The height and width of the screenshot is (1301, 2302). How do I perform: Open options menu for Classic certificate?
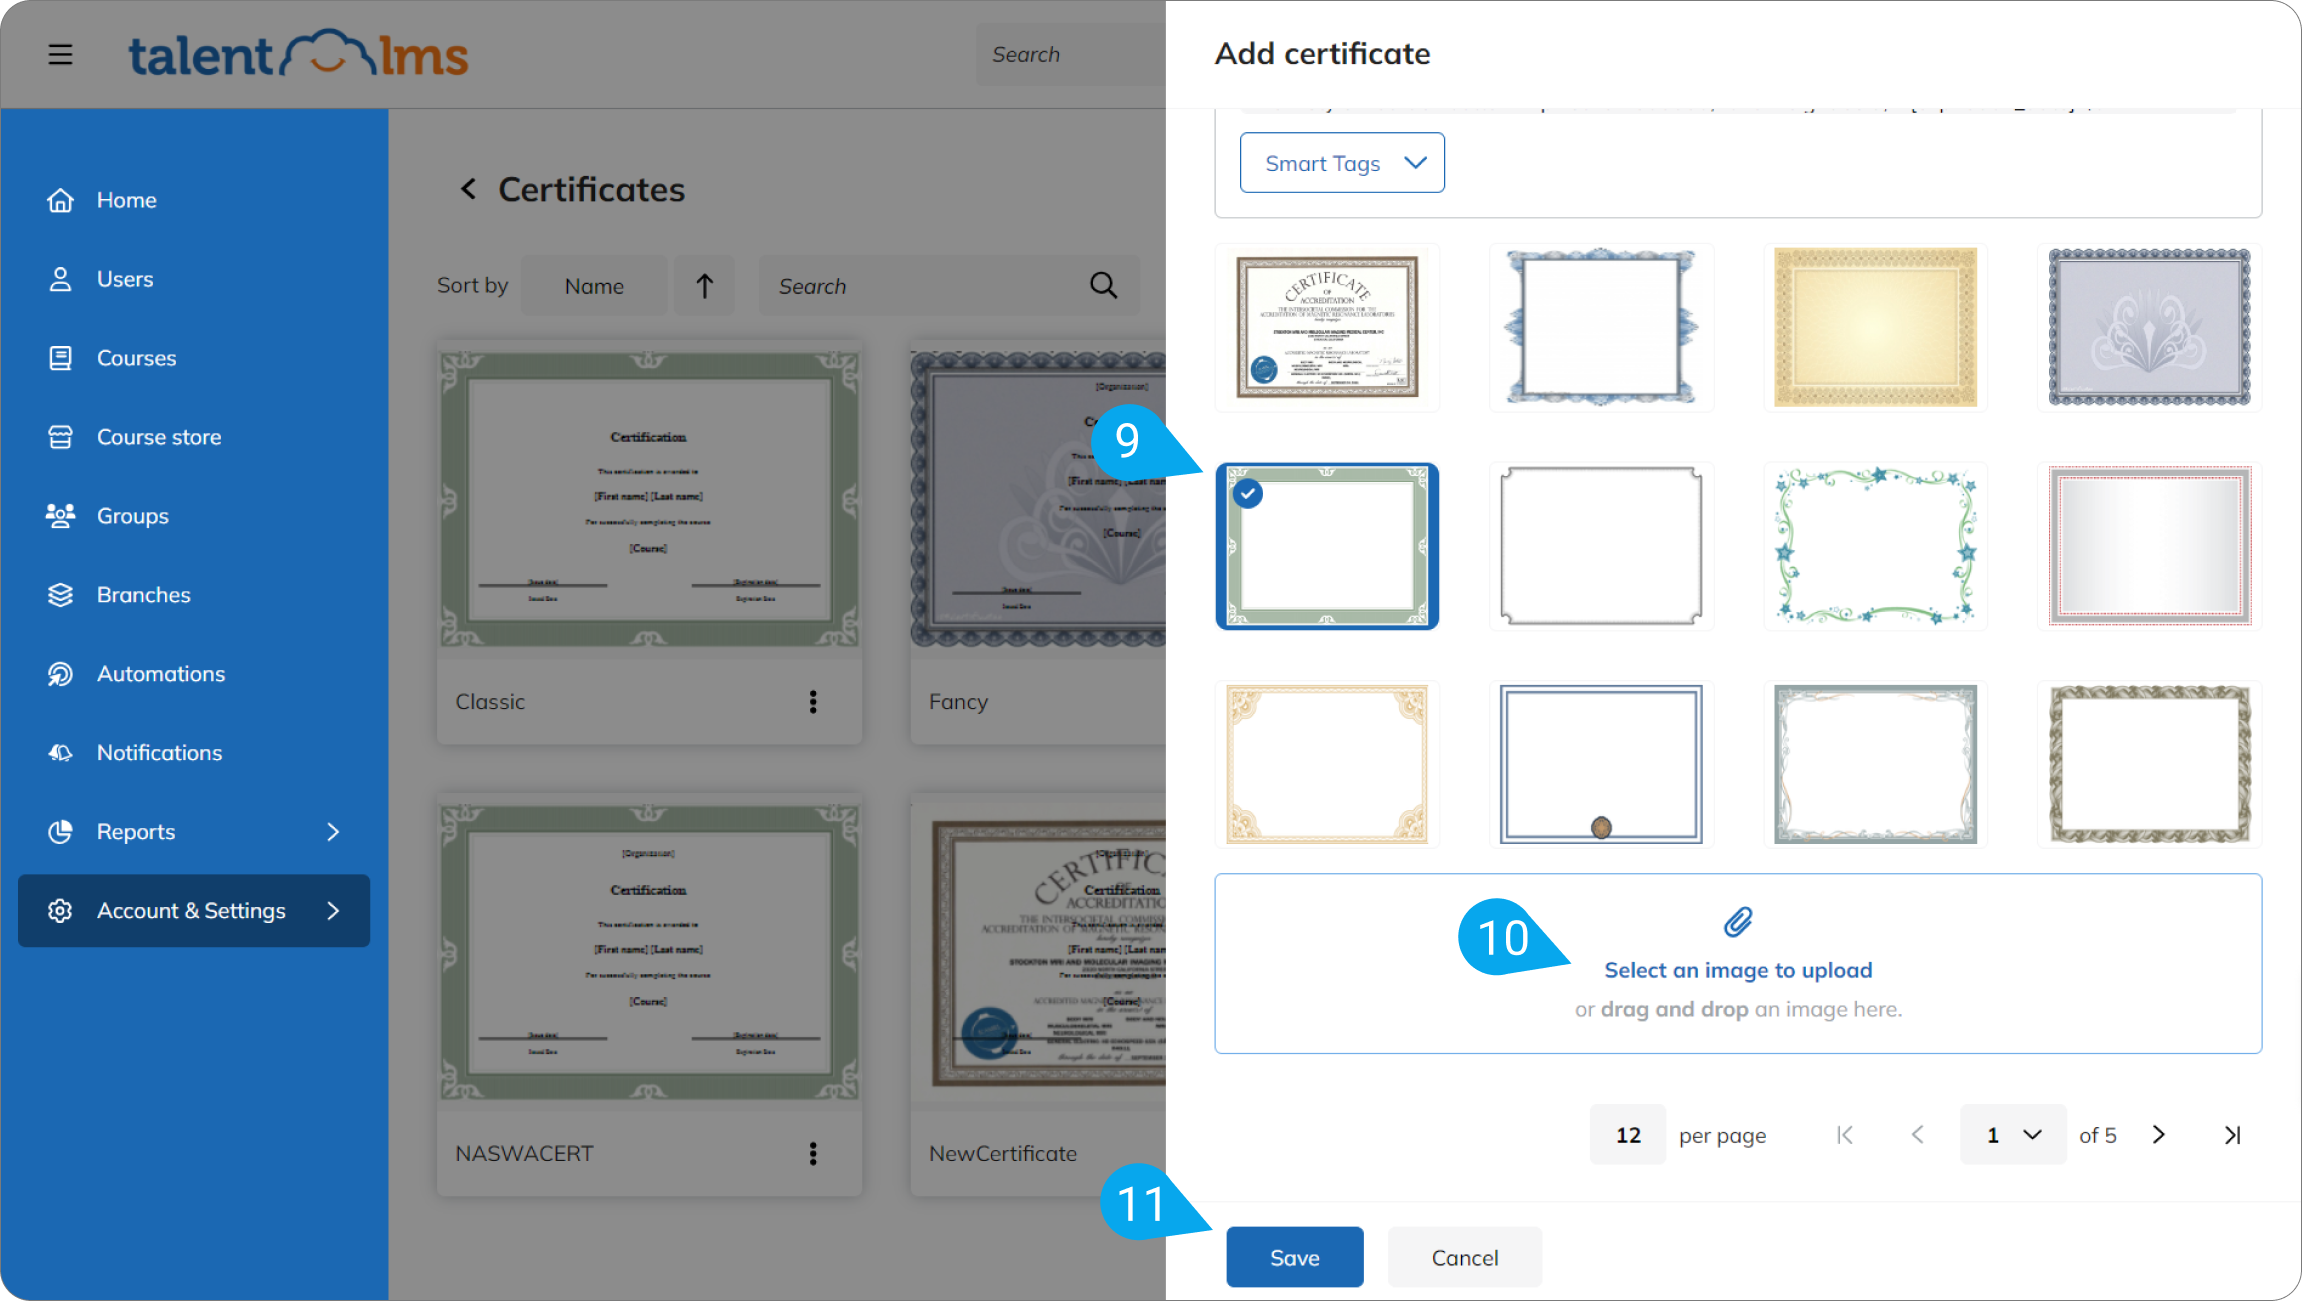(x=813, y=702)
